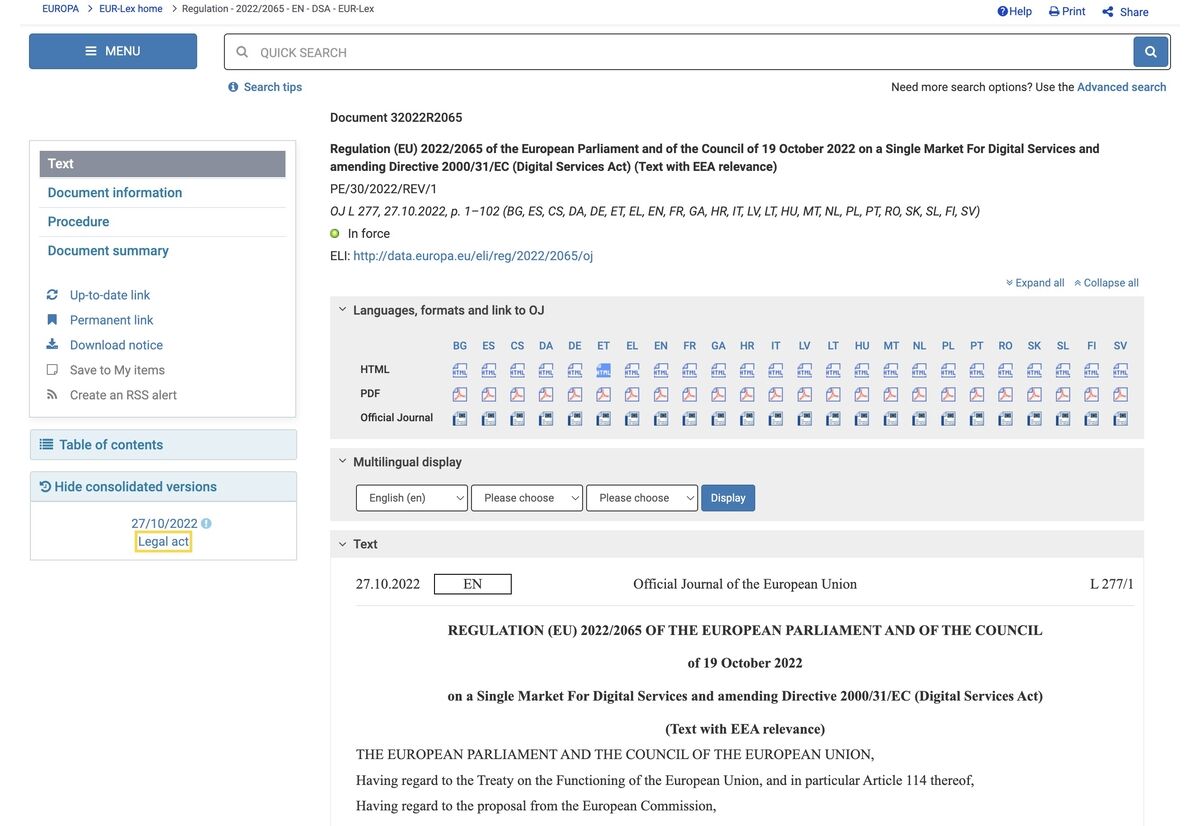Toggle Hide consolidated versions panel

pyautogui.click(x=163, y=487)
